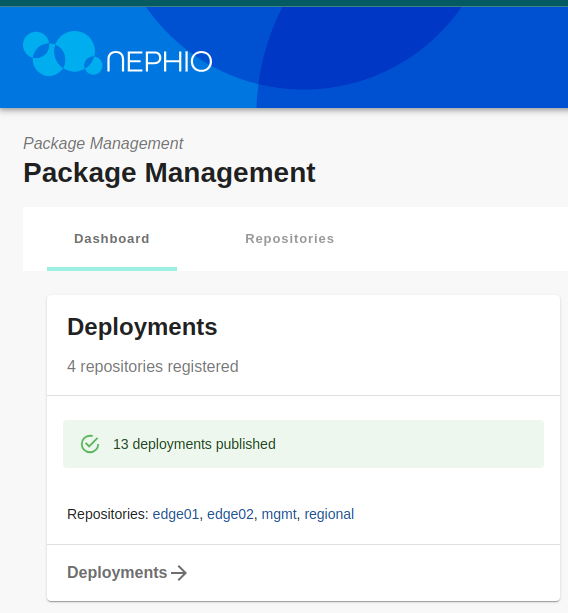Click the green checkmark circle icon
The height and width of the screenshot is (613, 568).
[90, 444]
